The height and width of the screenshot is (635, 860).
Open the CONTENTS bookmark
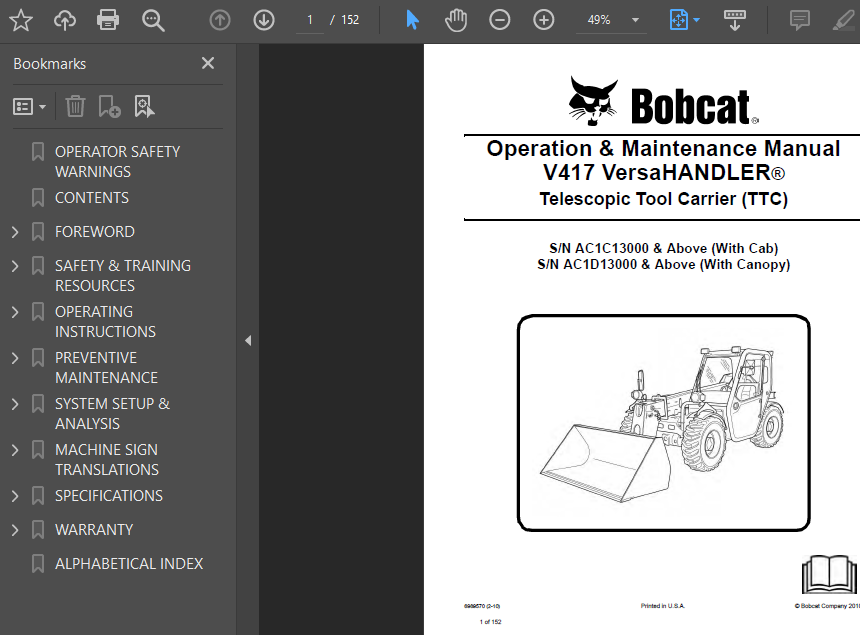click(x=92, y=197)
